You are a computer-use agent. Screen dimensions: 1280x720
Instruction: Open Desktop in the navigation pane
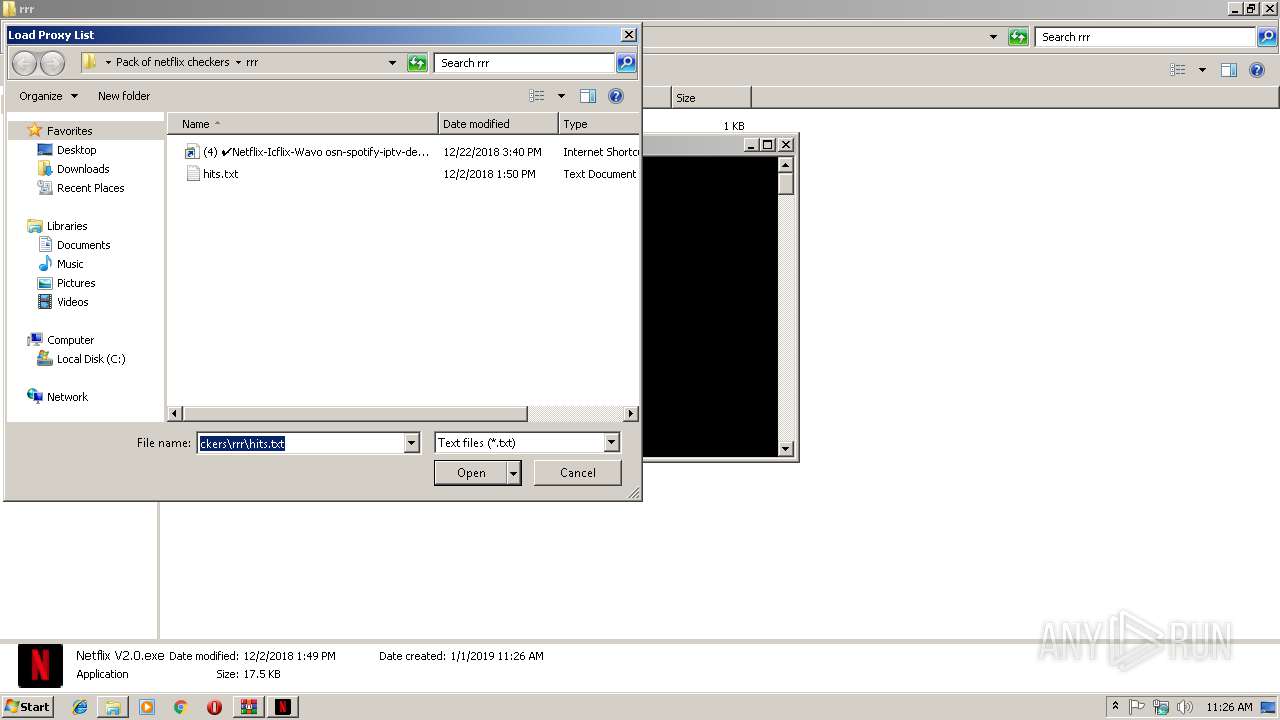point(76,150)
